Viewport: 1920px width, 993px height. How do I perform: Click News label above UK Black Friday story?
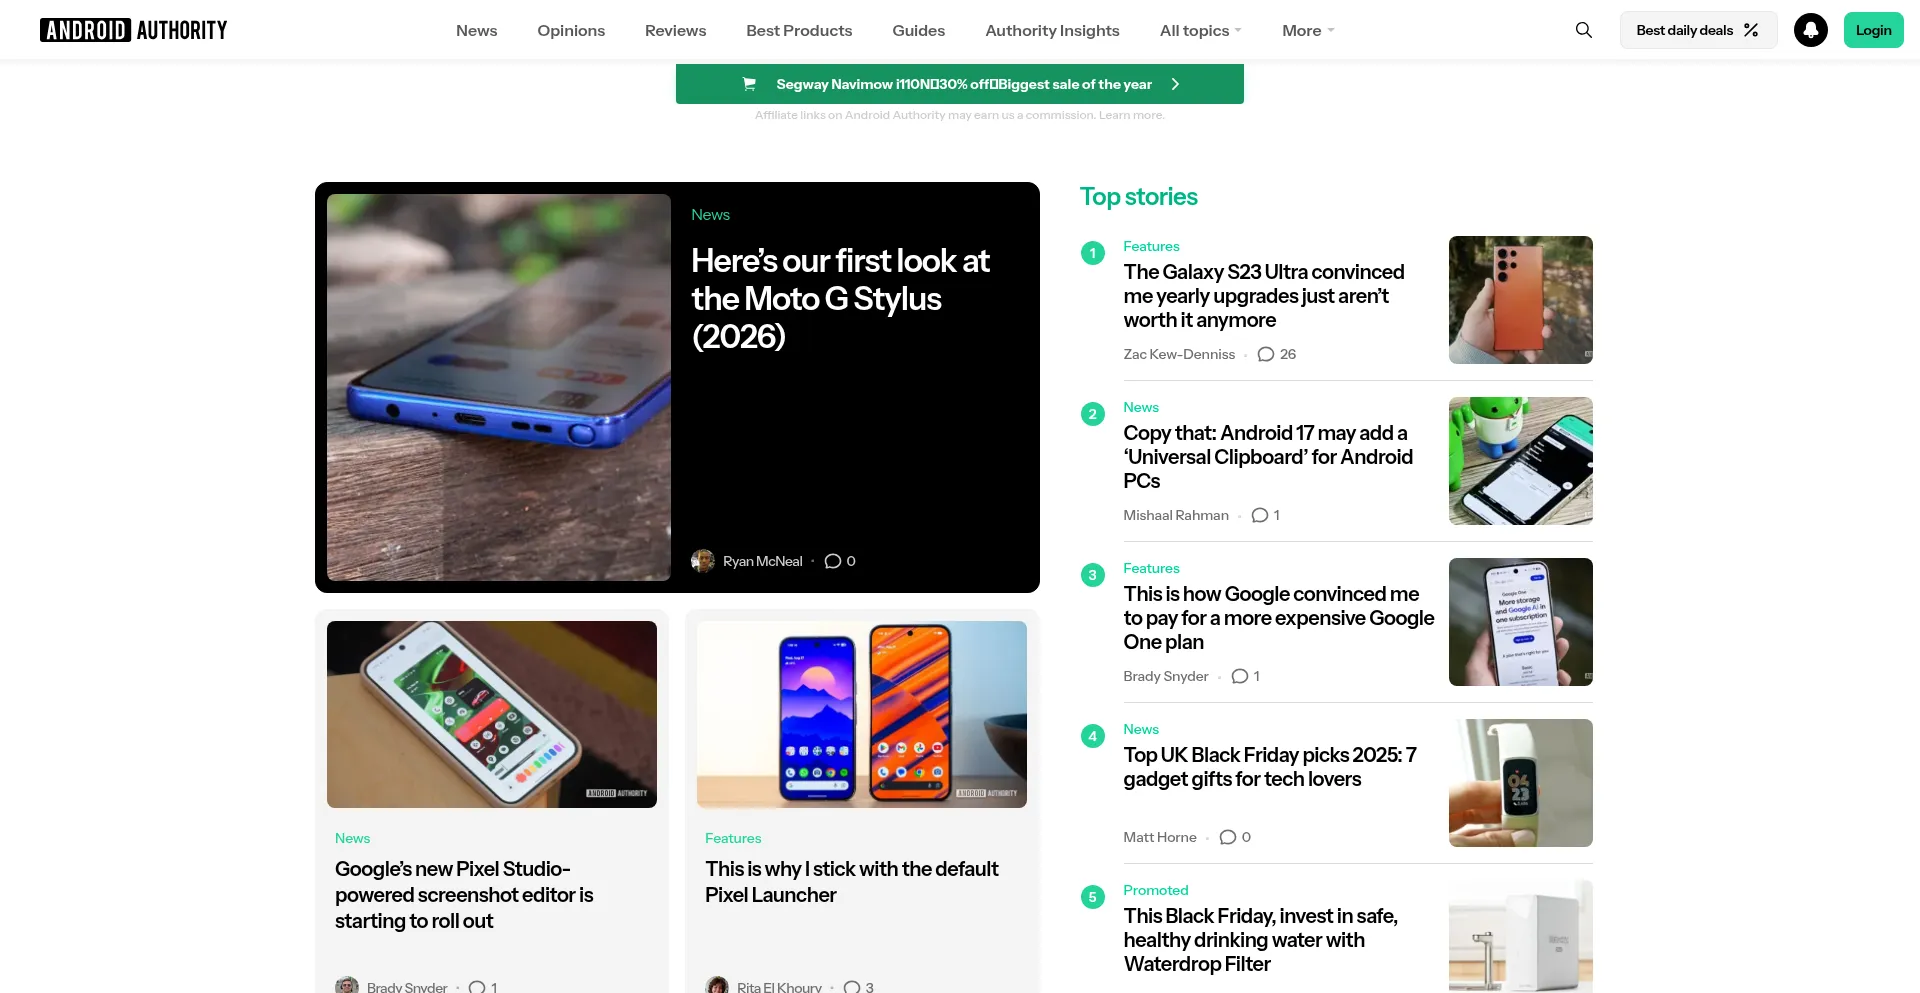pyautogui.click(x=1141, y=729)
